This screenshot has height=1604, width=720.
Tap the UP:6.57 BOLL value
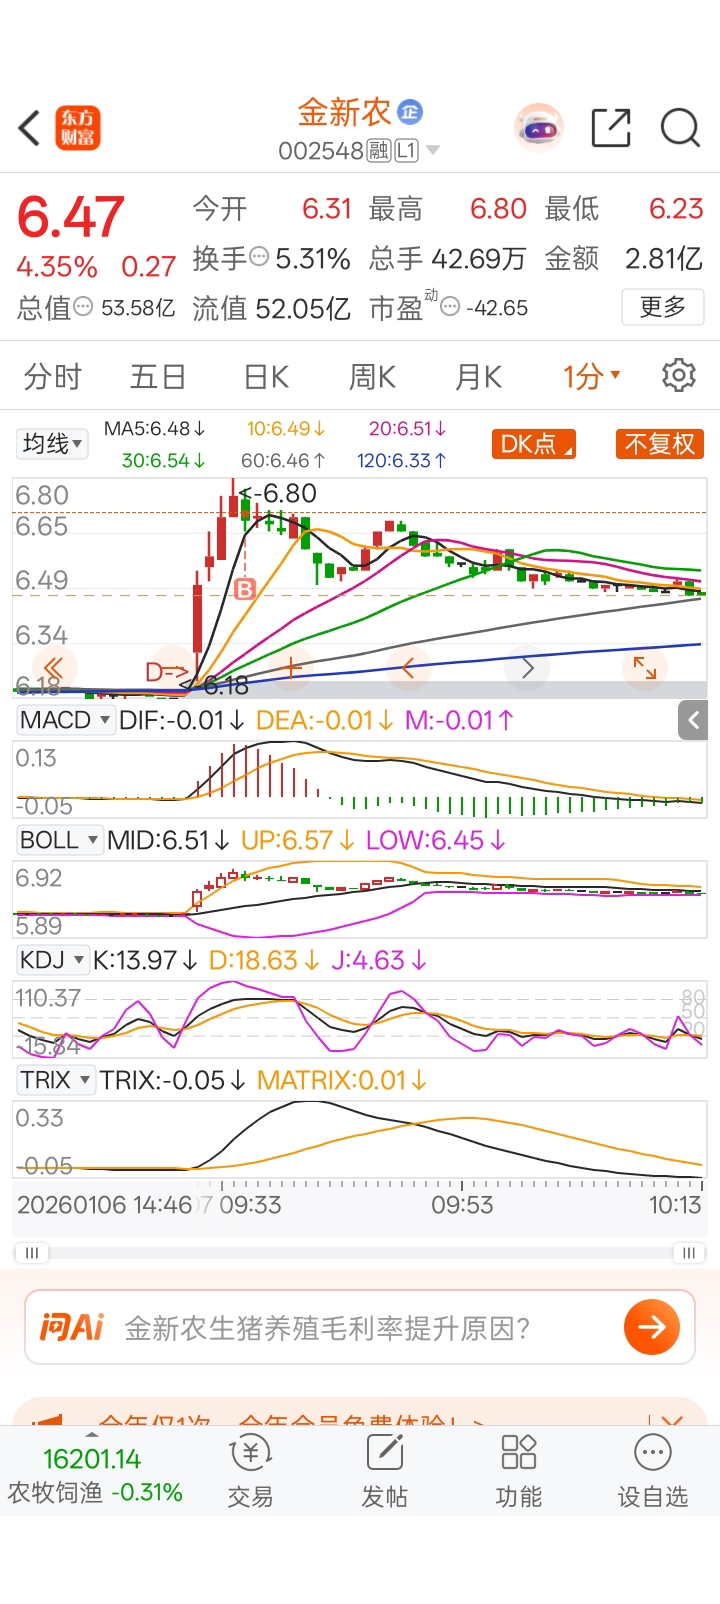tap(298, 840)
